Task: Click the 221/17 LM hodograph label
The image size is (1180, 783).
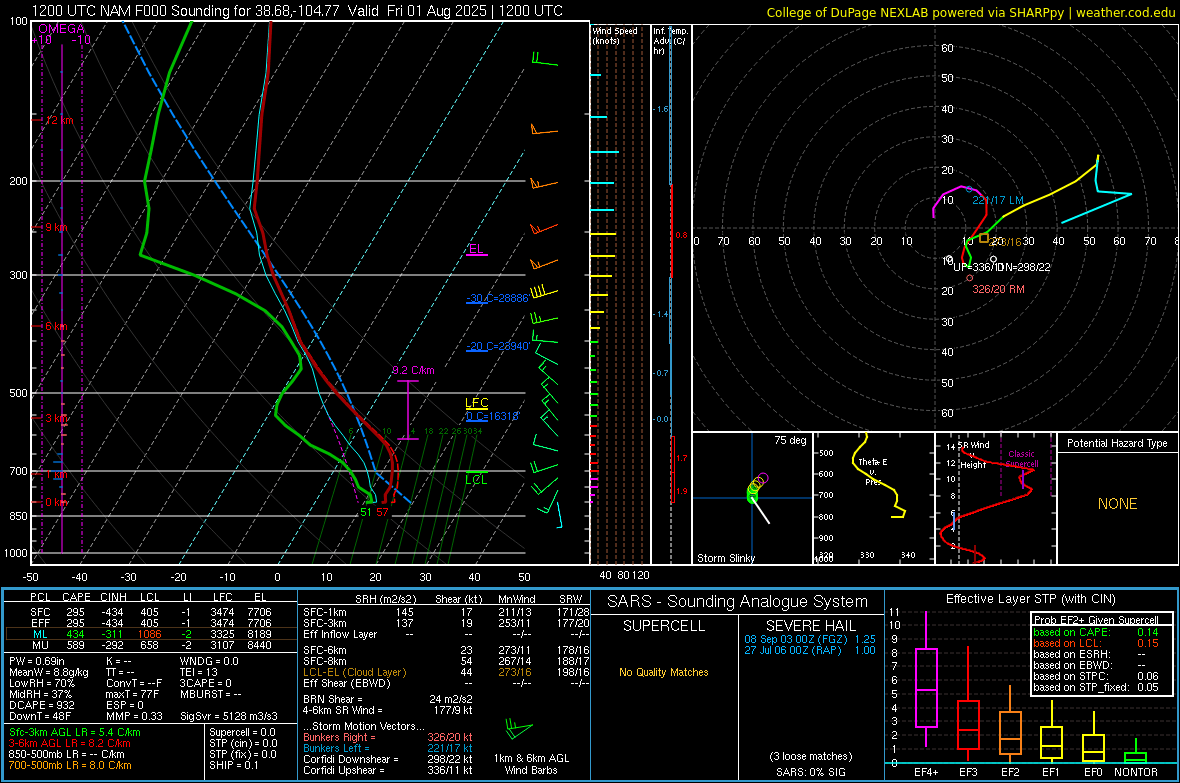Action: coord(998,200)
